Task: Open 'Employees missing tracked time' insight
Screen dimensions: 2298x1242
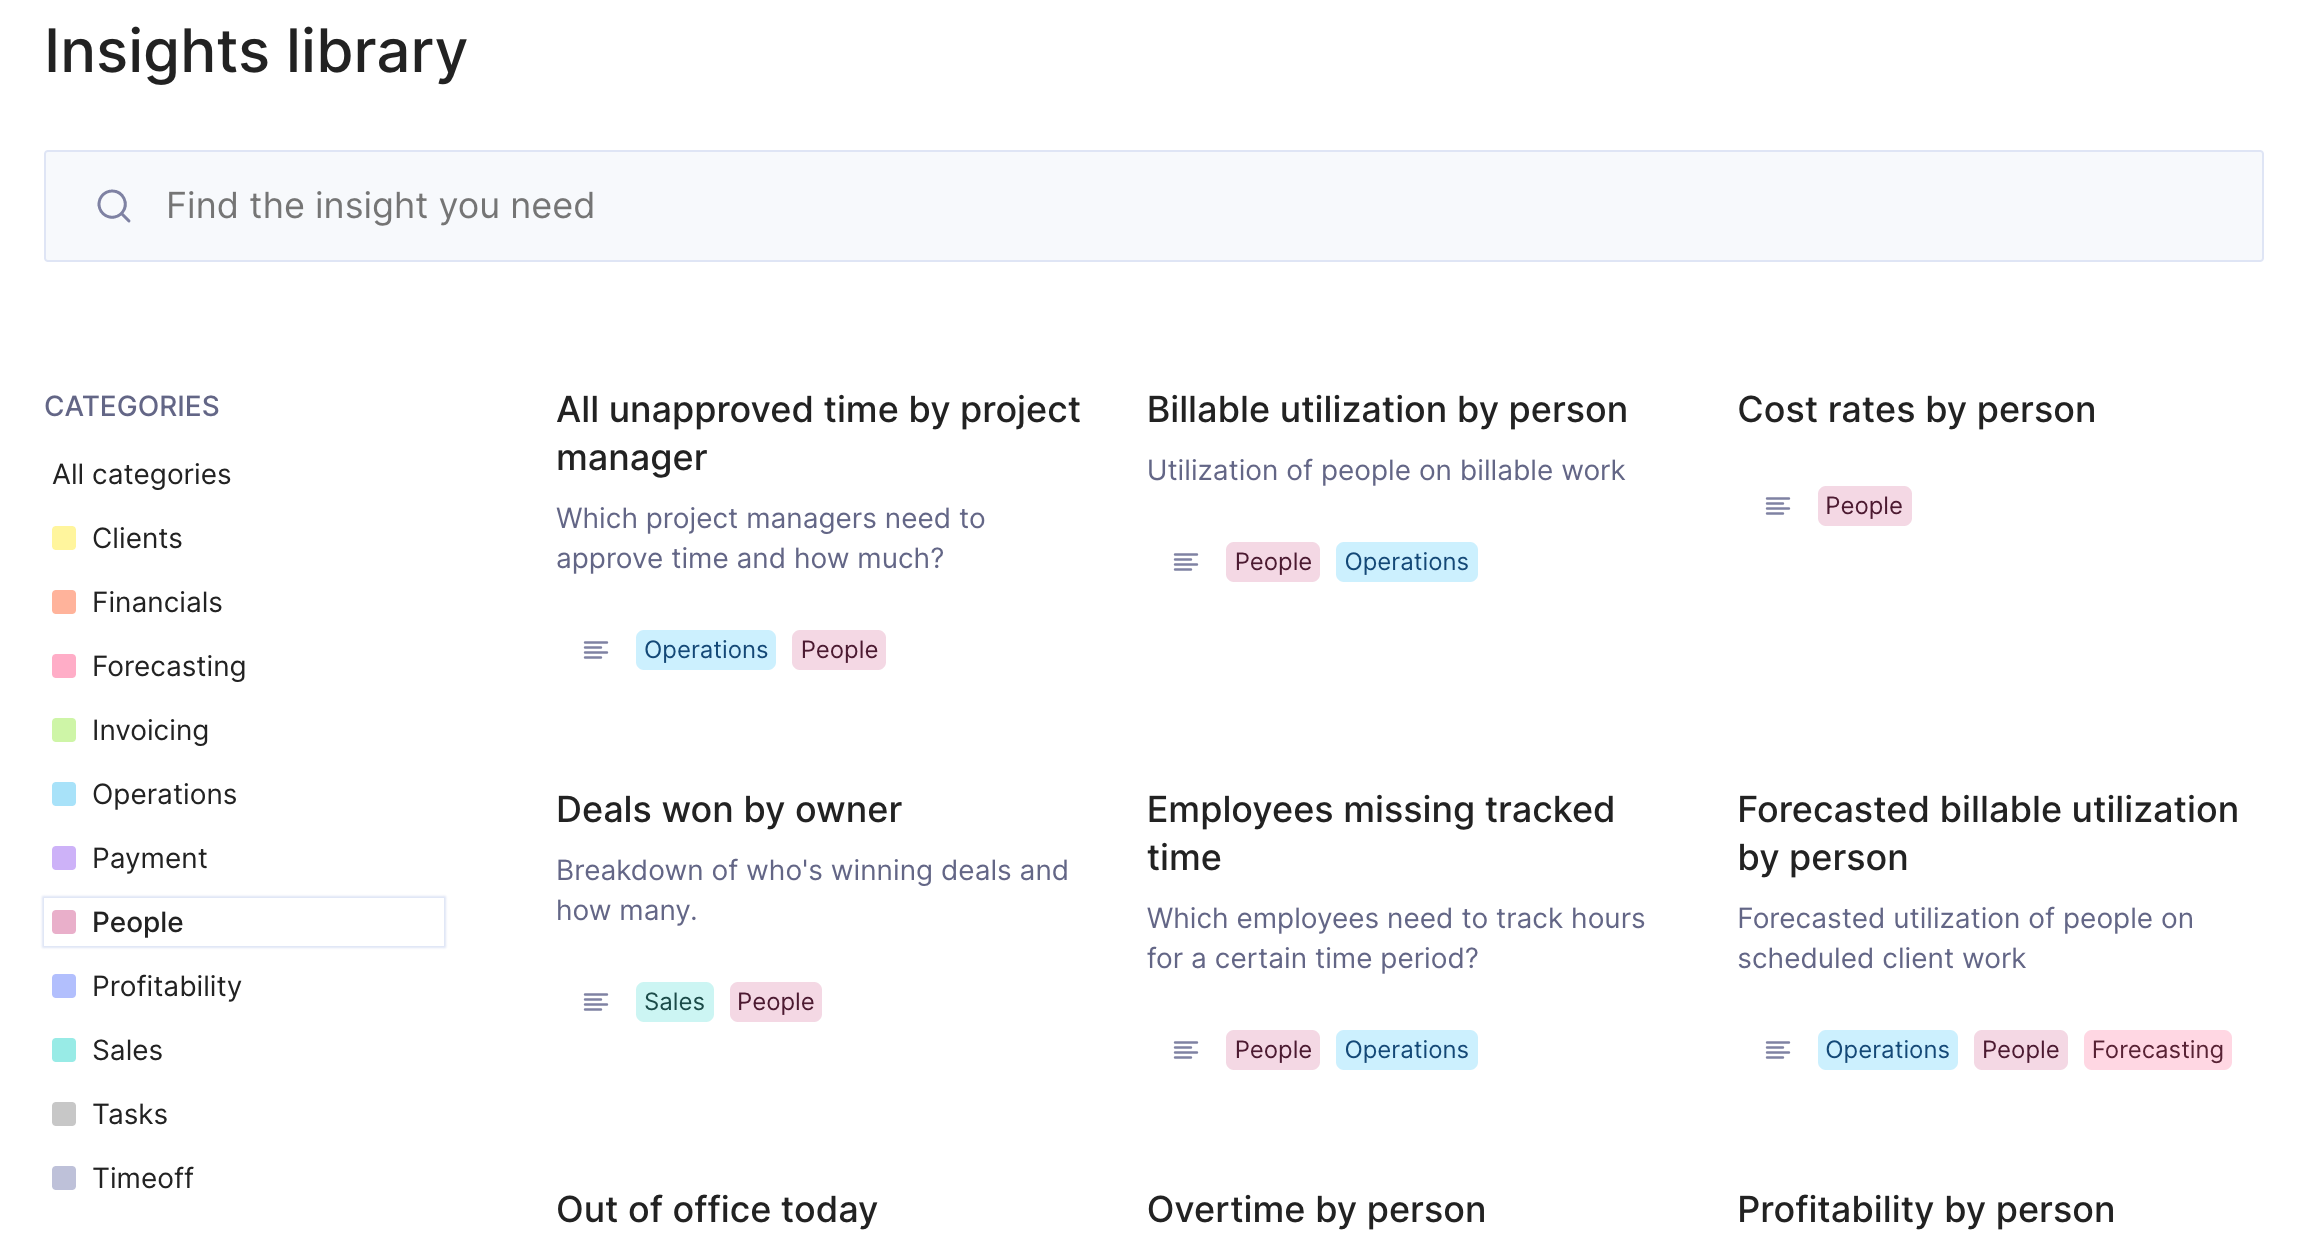Action: point(1381,834)
